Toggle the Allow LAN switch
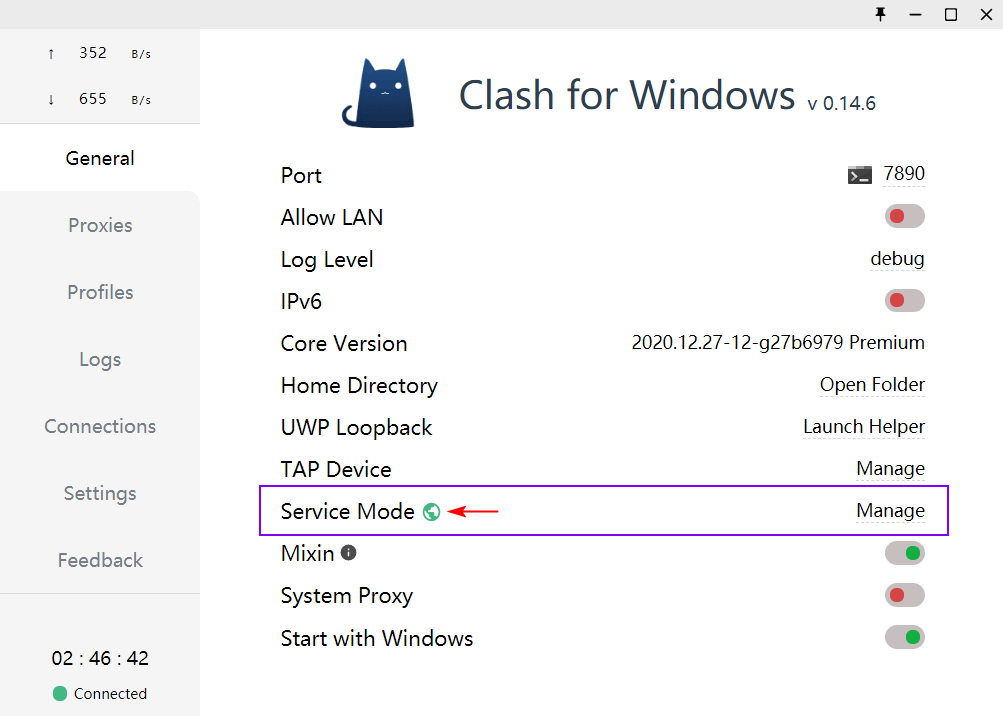Viewport: 1003px width, 716px height. point(904,216)
